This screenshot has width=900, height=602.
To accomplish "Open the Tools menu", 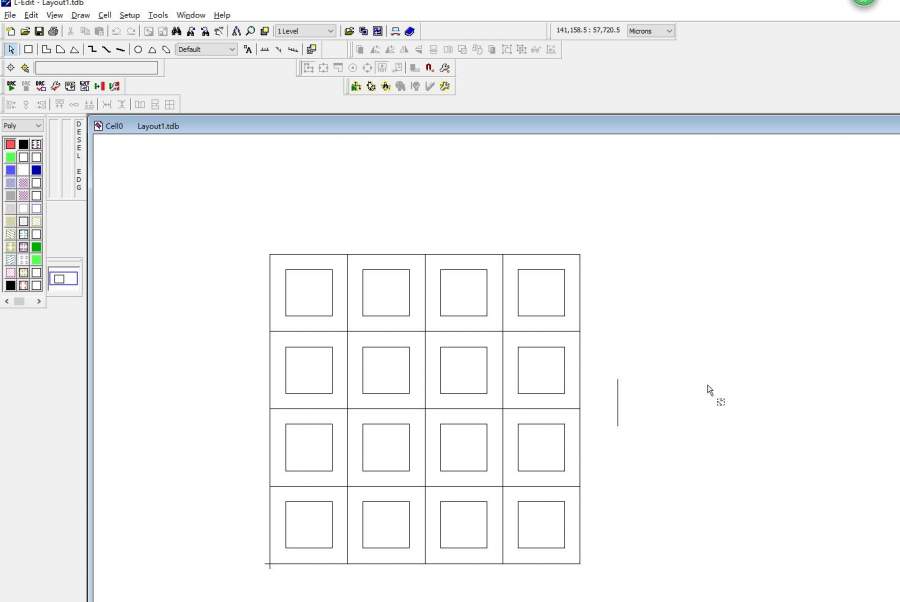I will tap(158, 15).
